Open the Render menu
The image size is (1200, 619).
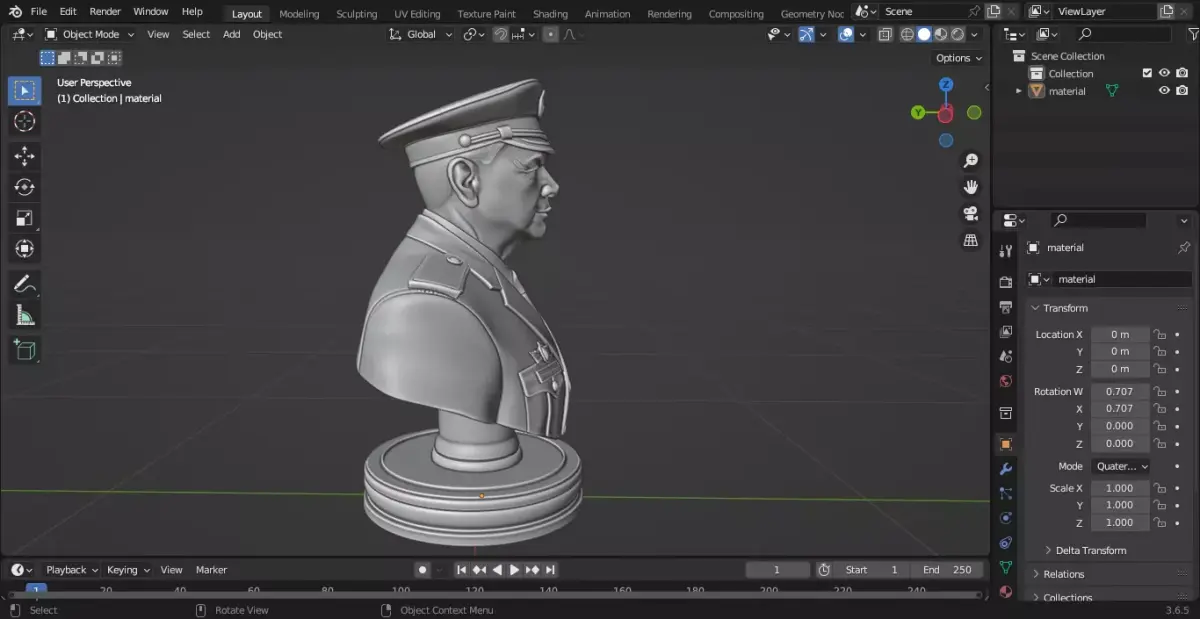(105, 11)
